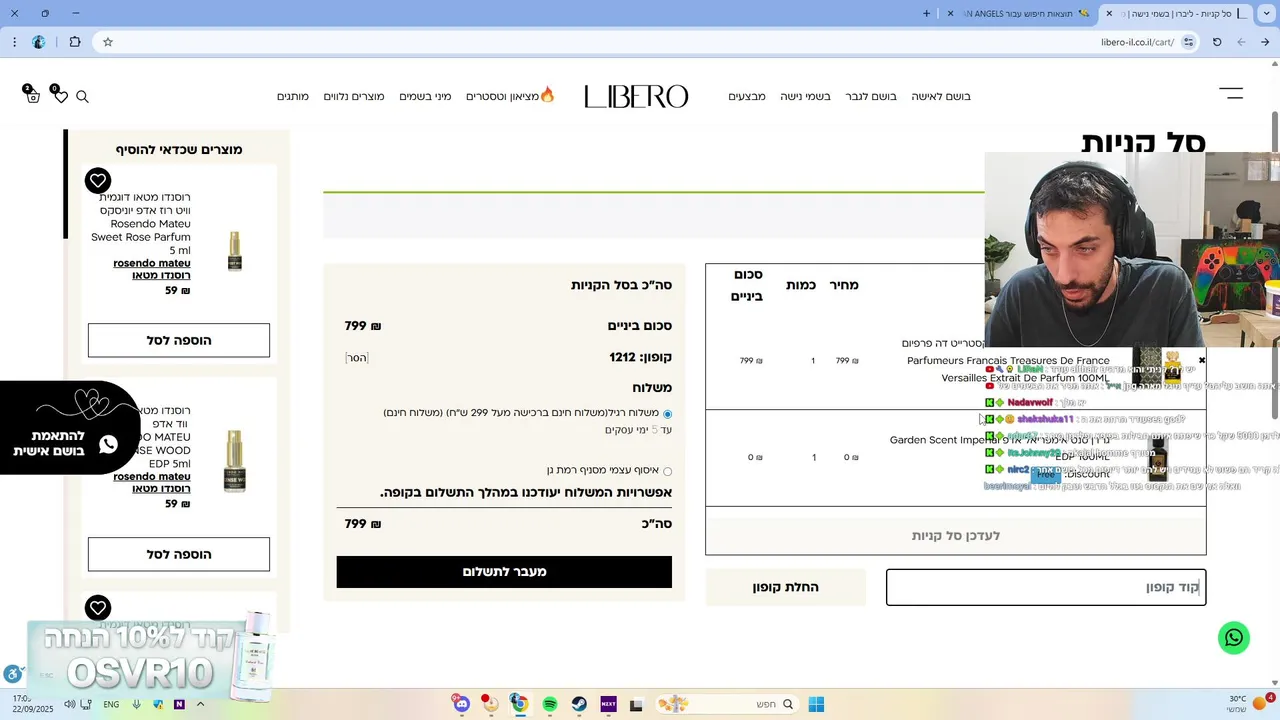1280x720 pixels.
Task: Click the taskbar search box חפש
Action: pos(727,704)
